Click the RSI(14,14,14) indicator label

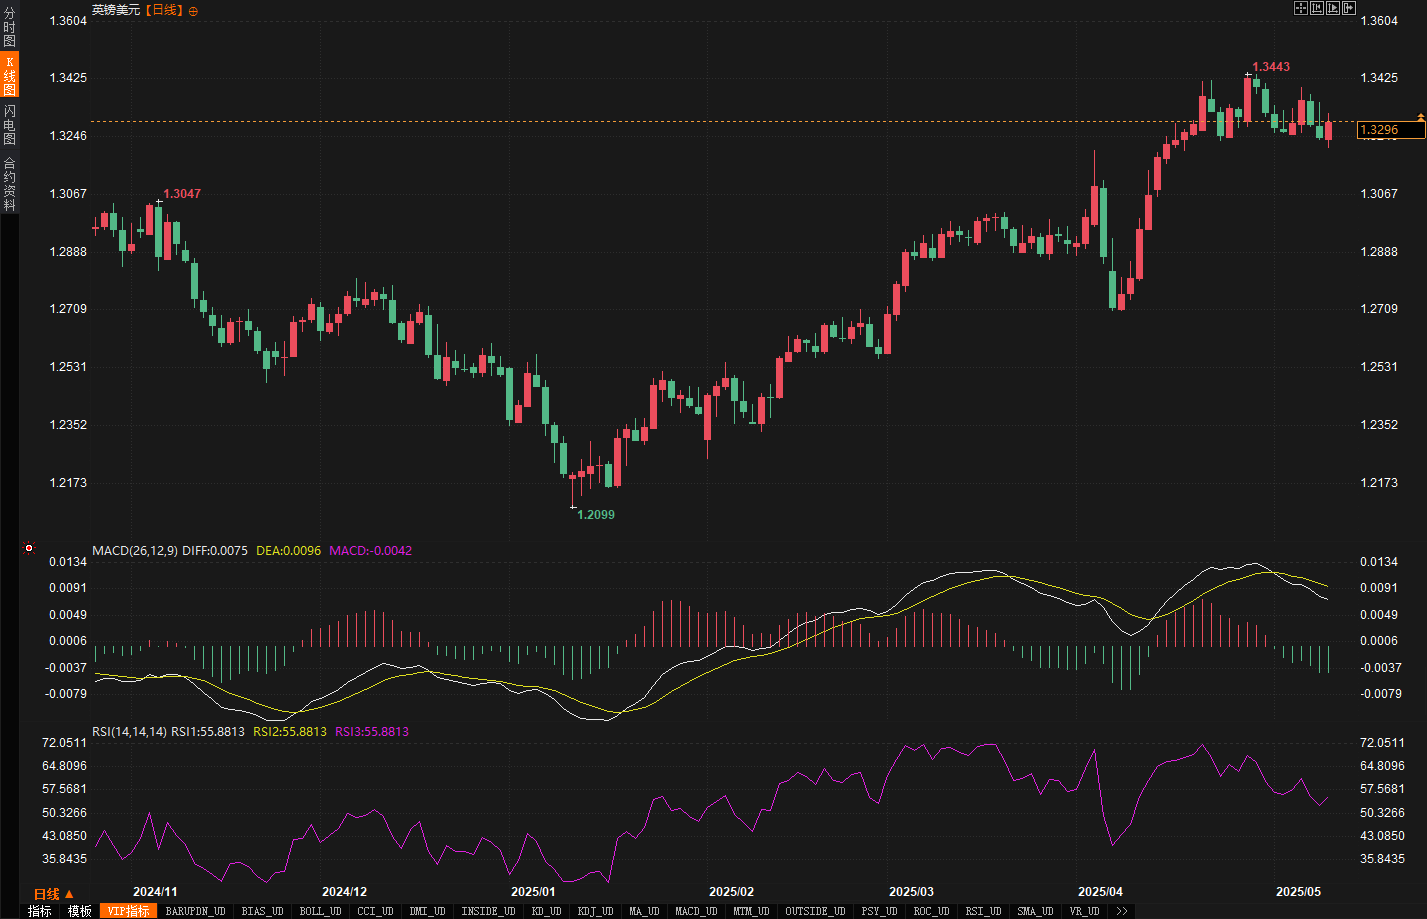130,732
